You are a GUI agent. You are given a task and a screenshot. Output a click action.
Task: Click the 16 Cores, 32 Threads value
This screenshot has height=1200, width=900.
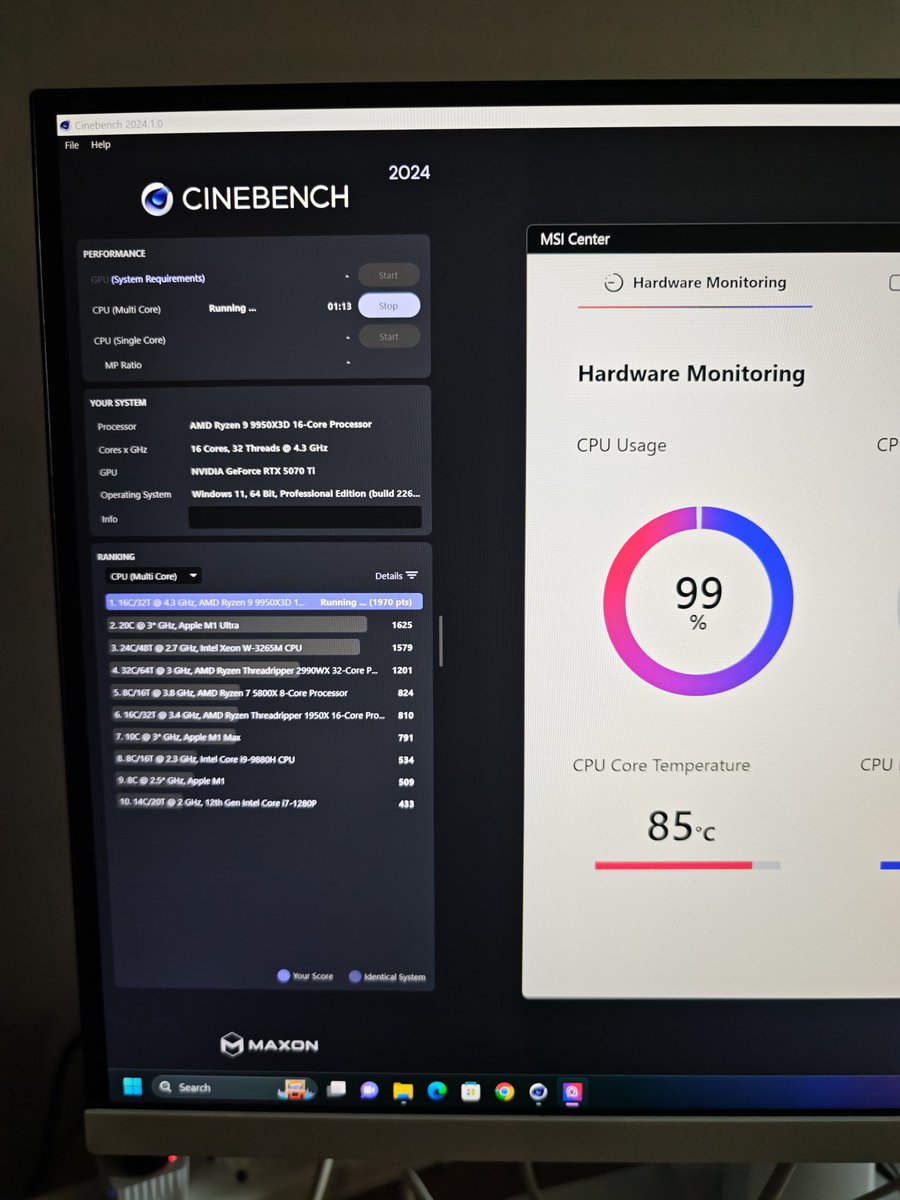(259, 449)
